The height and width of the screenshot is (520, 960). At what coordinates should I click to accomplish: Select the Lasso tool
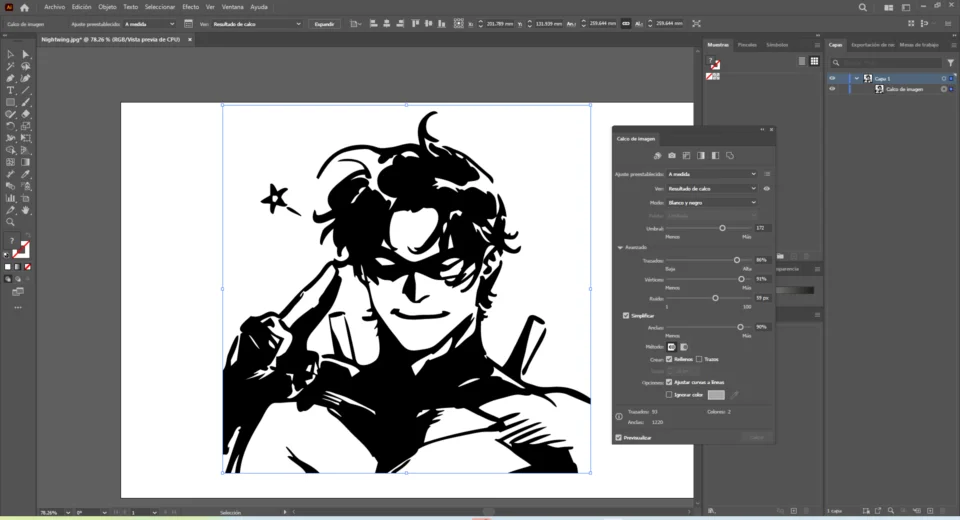(26, 66)
